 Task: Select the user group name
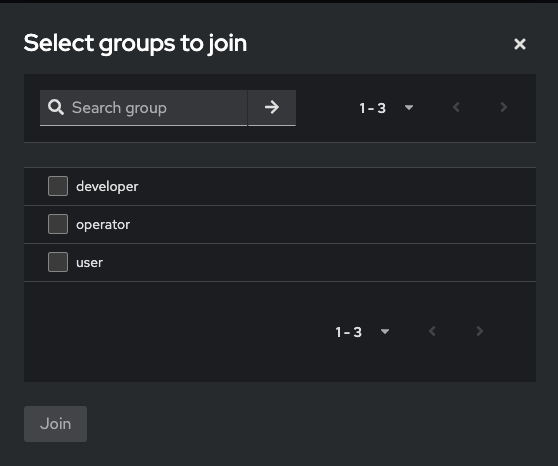tap(89, 263)
